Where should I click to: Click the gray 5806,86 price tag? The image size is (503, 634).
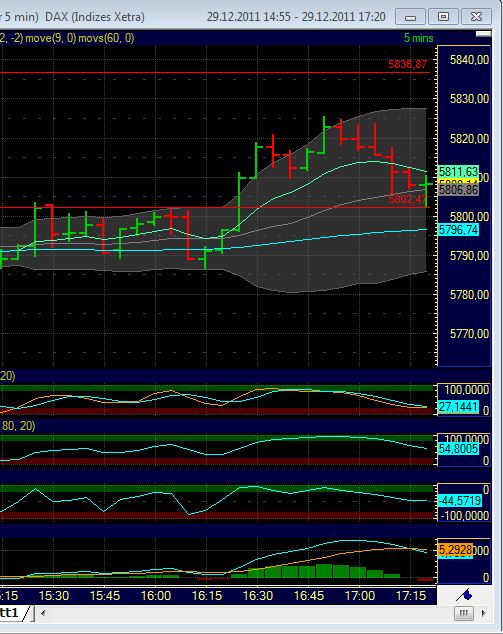tap(459, 190)
